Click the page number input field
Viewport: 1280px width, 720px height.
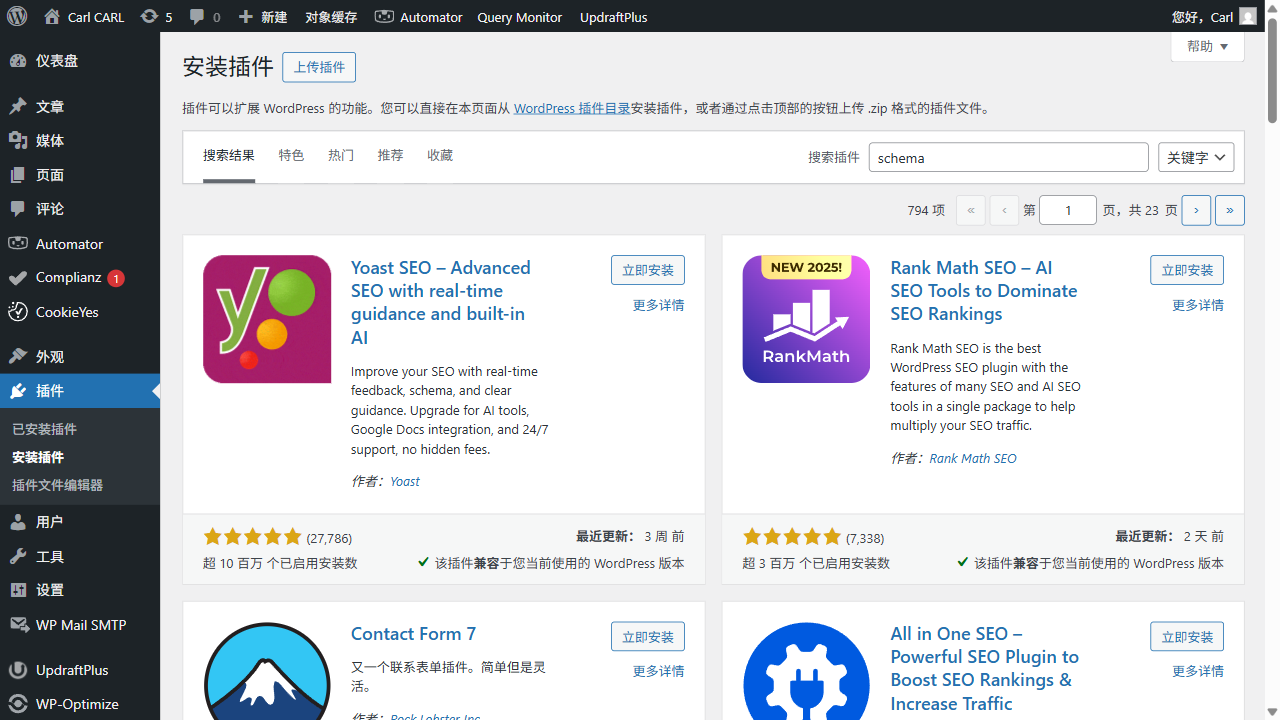[1067, 210]
